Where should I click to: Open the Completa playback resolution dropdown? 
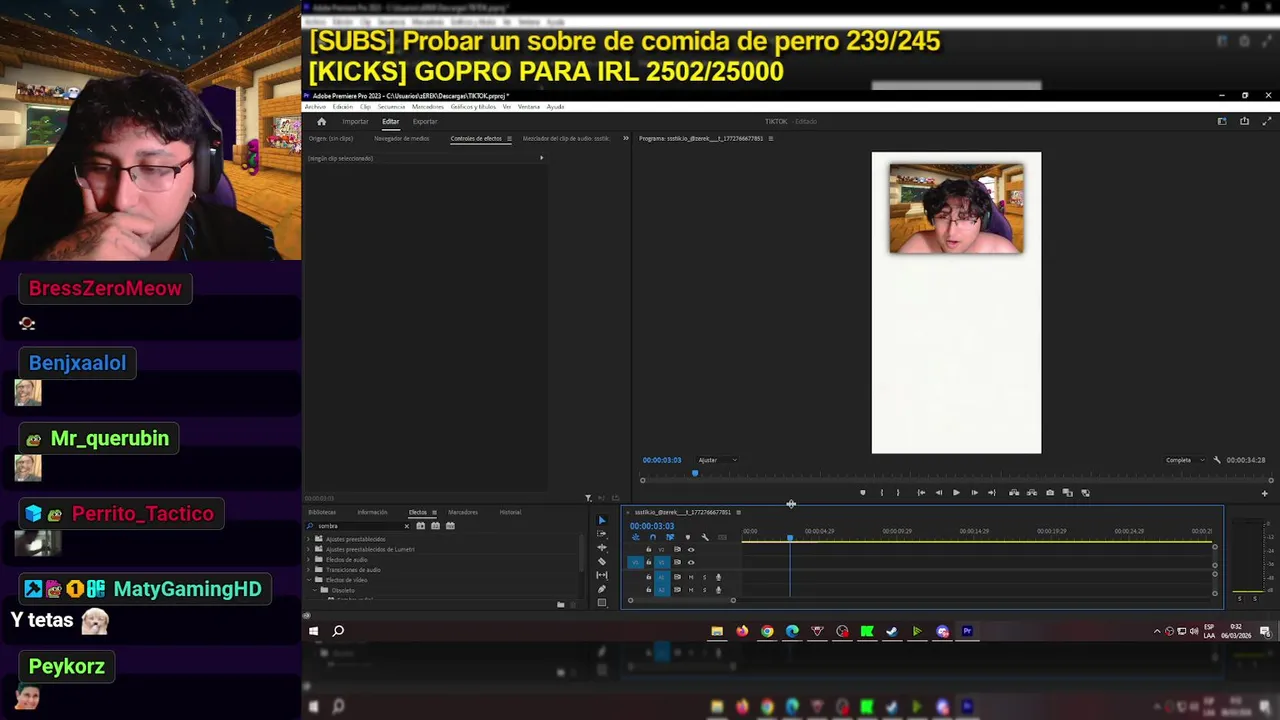(1185, 460)
